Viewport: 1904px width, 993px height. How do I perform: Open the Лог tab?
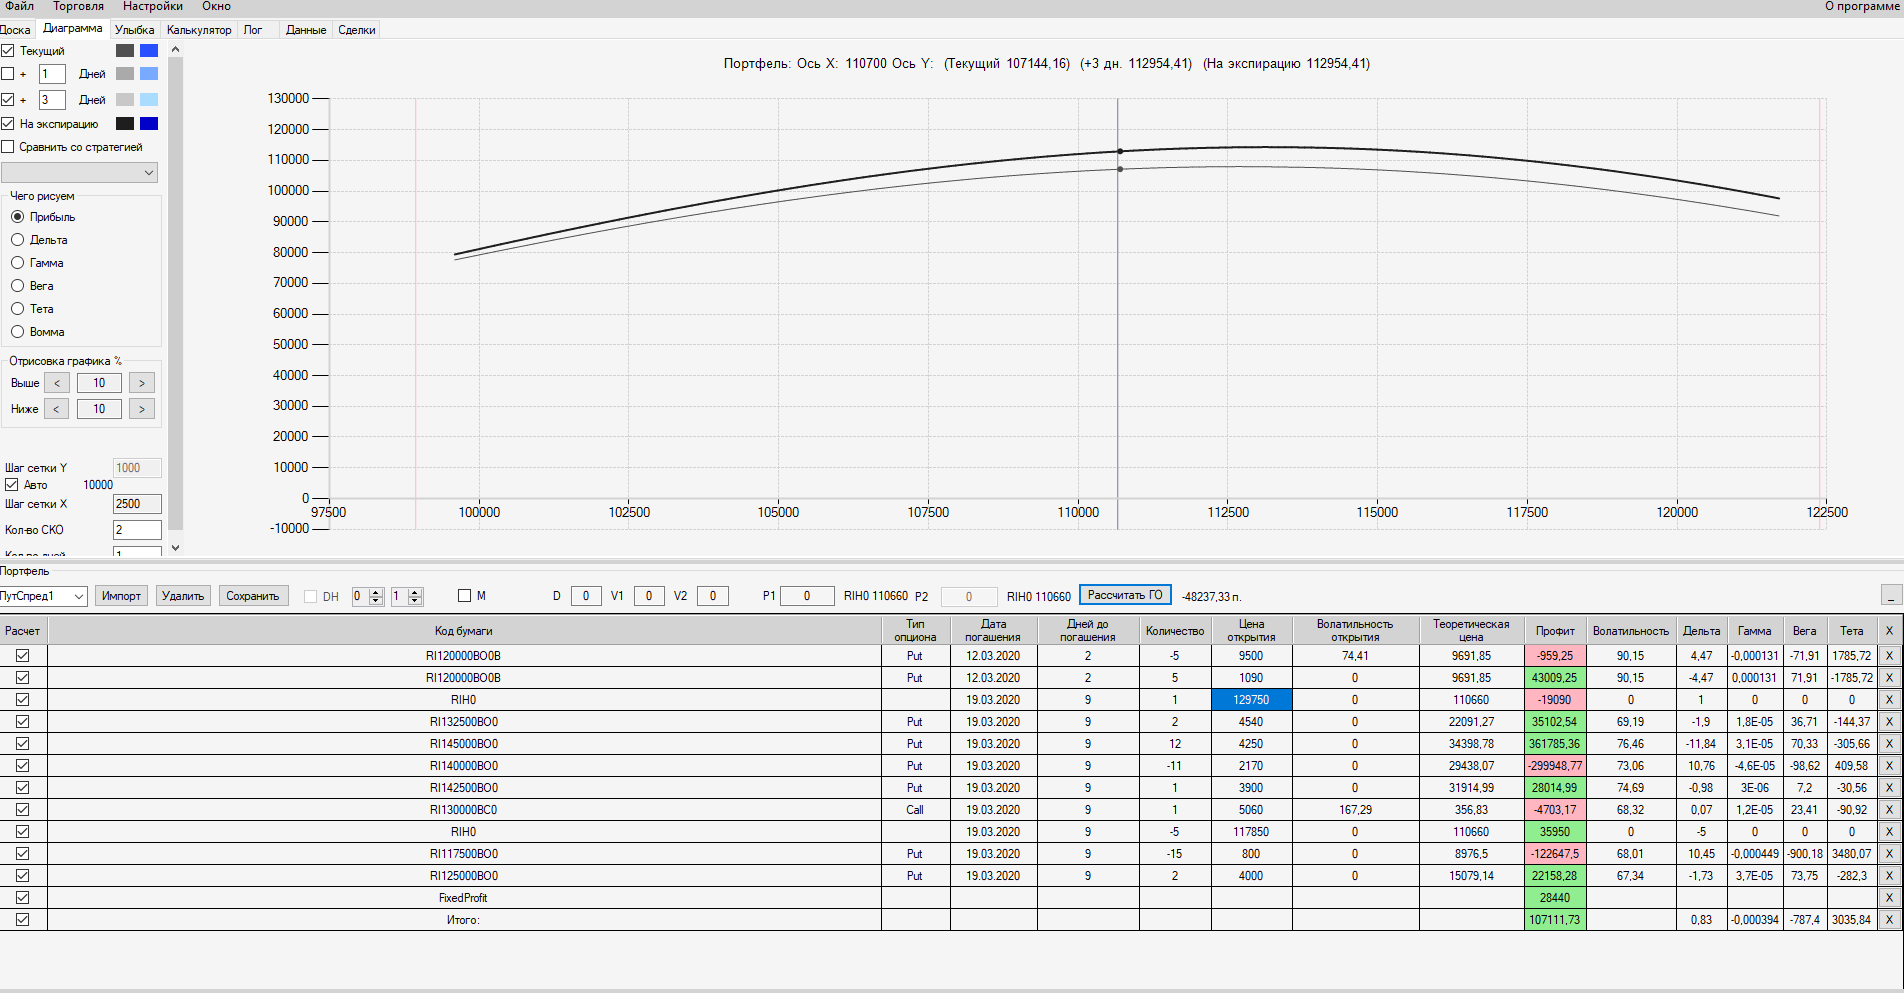point(253,30)
